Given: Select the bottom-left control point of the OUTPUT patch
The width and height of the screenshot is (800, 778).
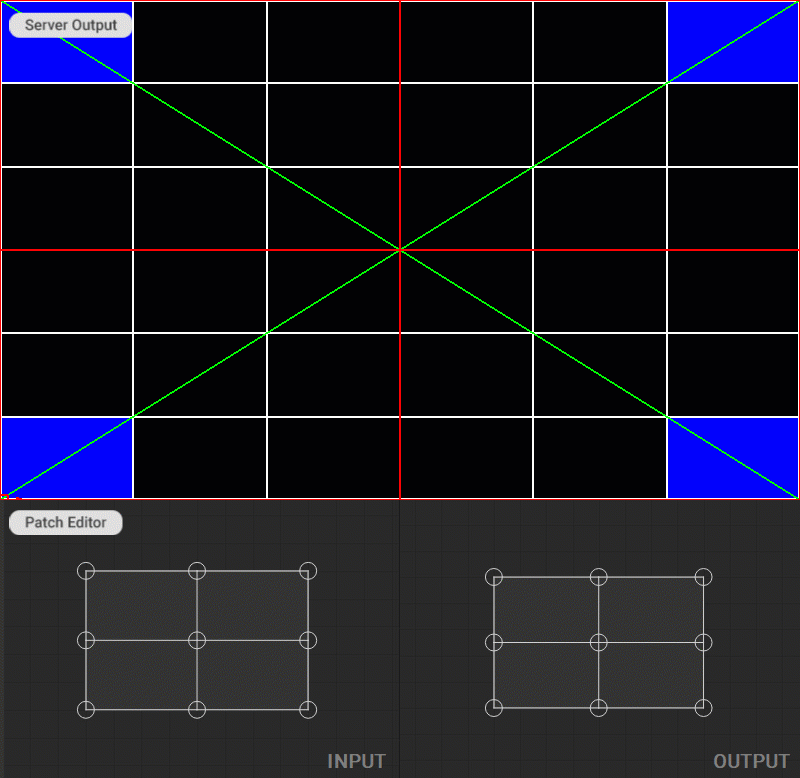Looking at the screenshot, I should tap(494, 708).
